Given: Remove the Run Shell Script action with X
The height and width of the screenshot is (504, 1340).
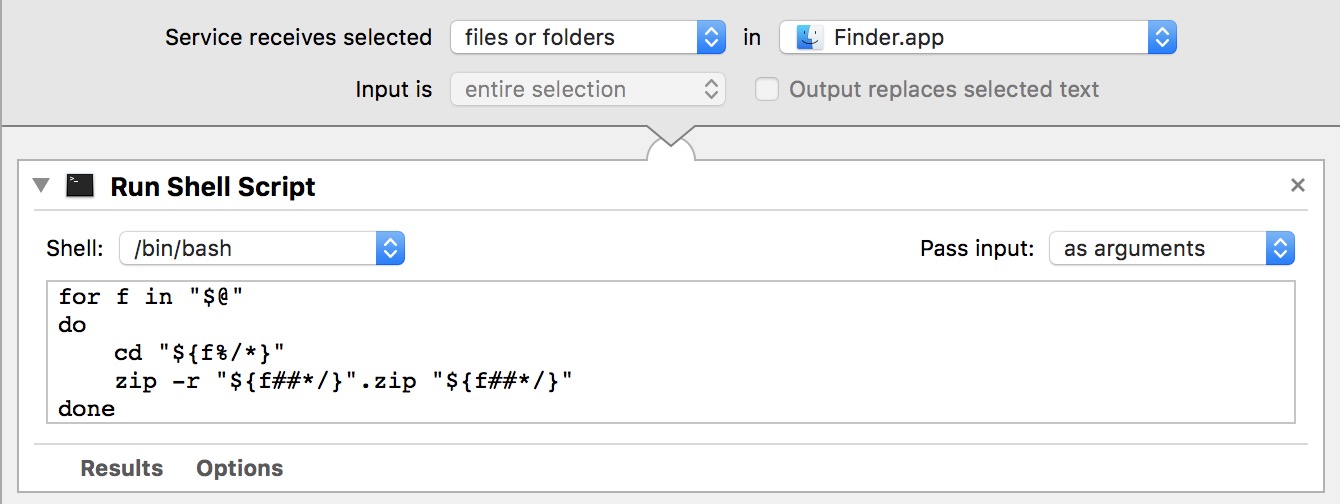Looking at the screenshot, I should click(1298, 185).
